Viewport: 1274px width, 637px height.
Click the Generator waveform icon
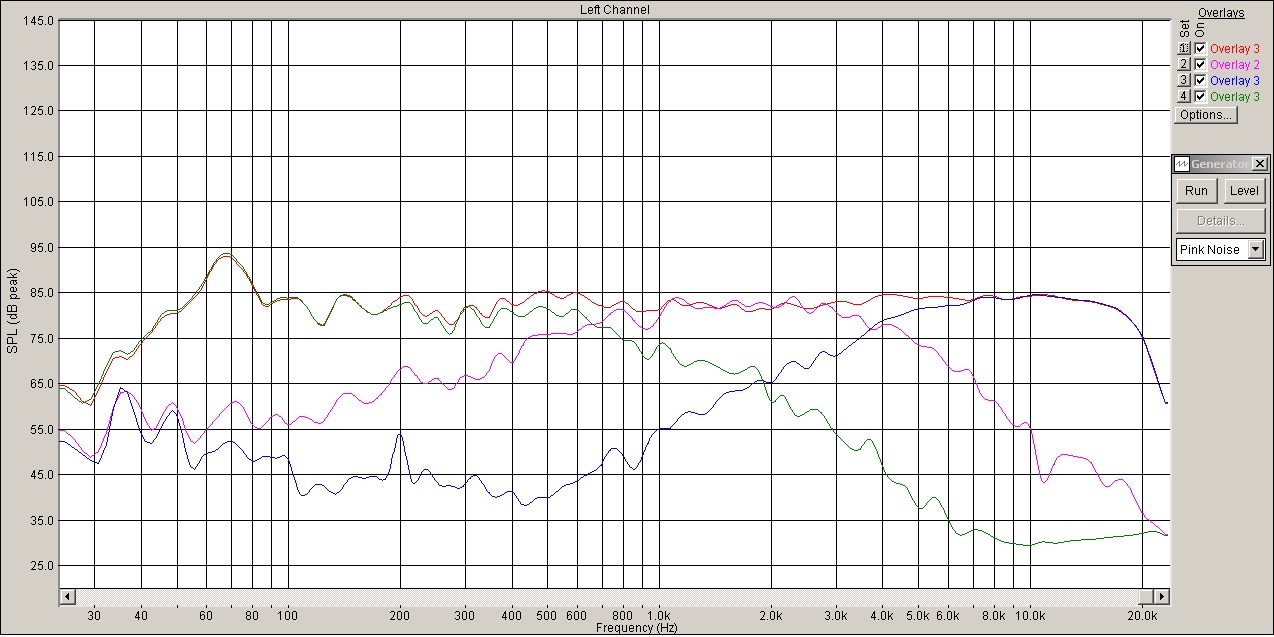point(1181,164)
